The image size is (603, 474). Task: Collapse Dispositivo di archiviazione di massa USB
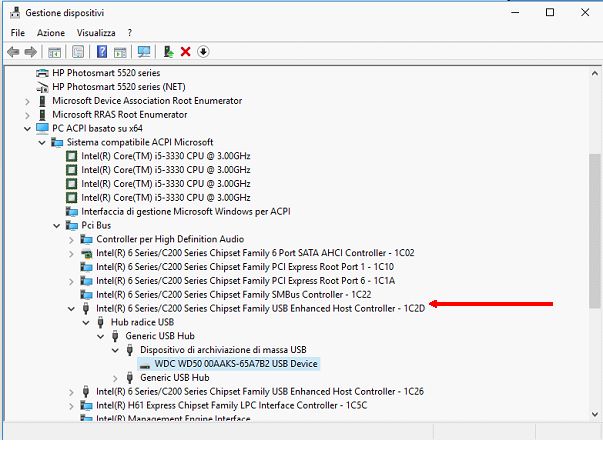115,350
